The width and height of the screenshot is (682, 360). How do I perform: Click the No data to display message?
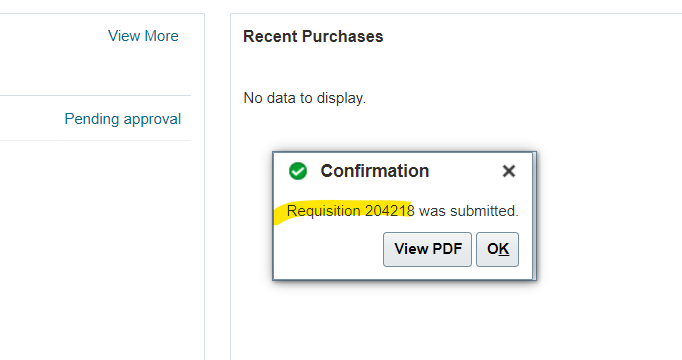tap(304, 98)
